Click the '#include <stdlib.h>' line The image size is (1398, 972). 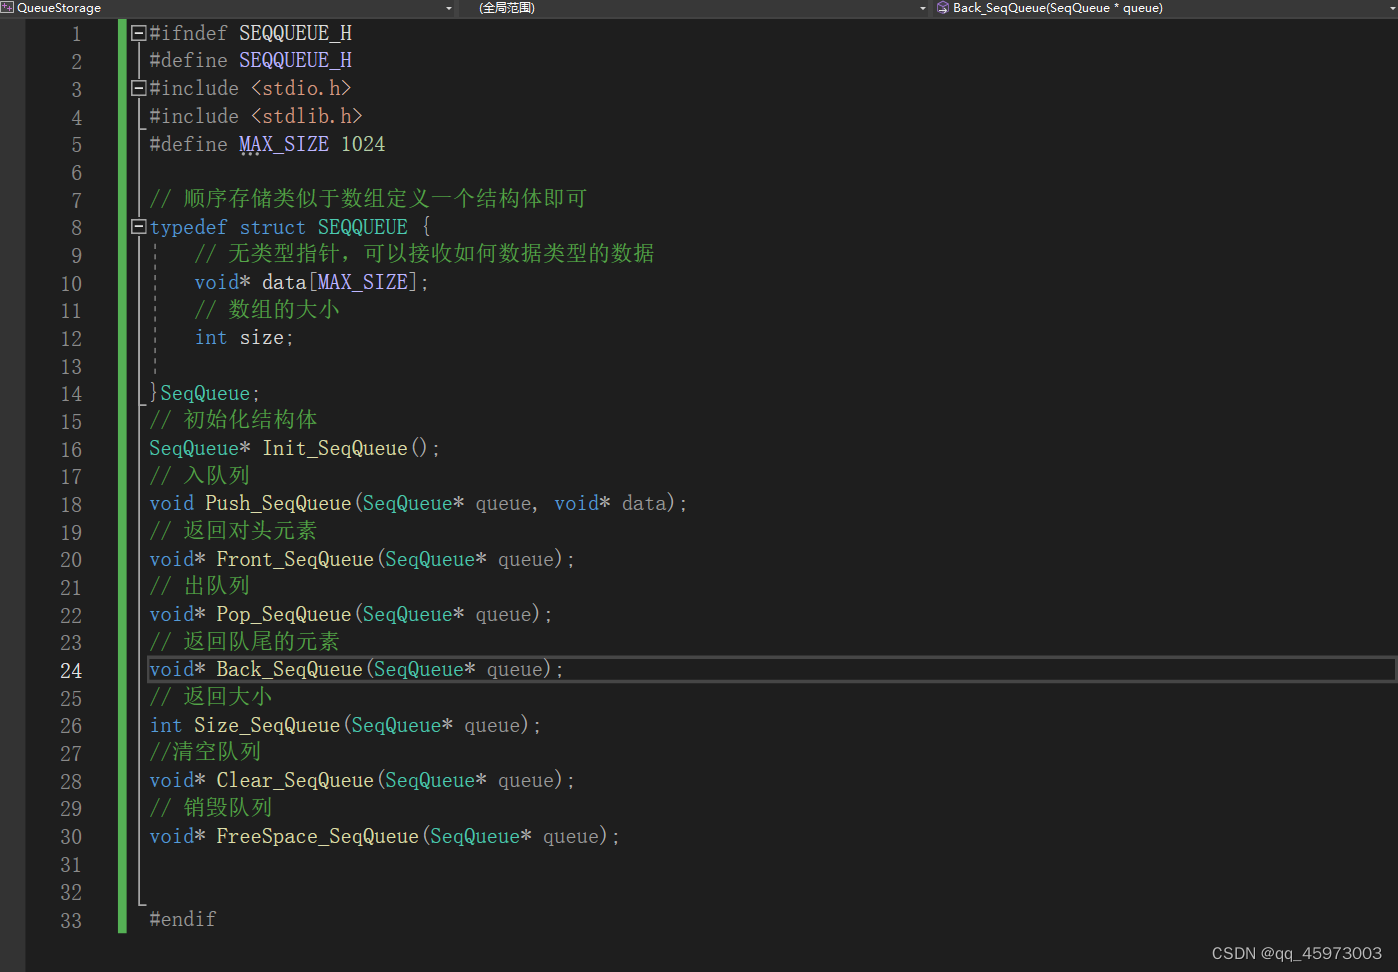click(x=256, y=116)
